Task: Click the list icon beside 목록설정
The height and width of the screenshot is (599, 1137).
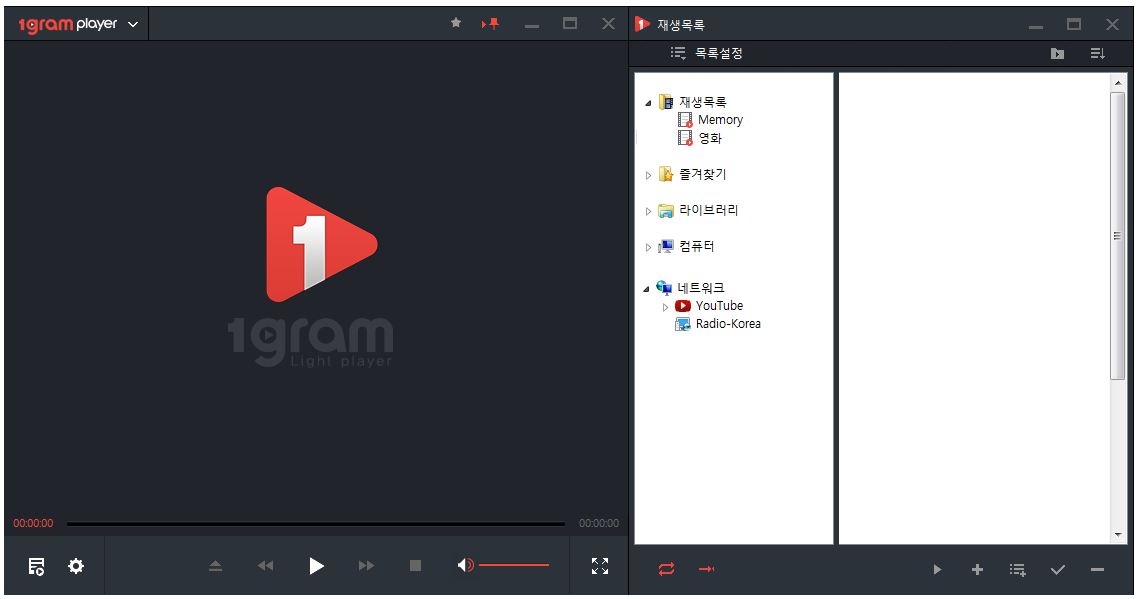Action: point(678,53)
